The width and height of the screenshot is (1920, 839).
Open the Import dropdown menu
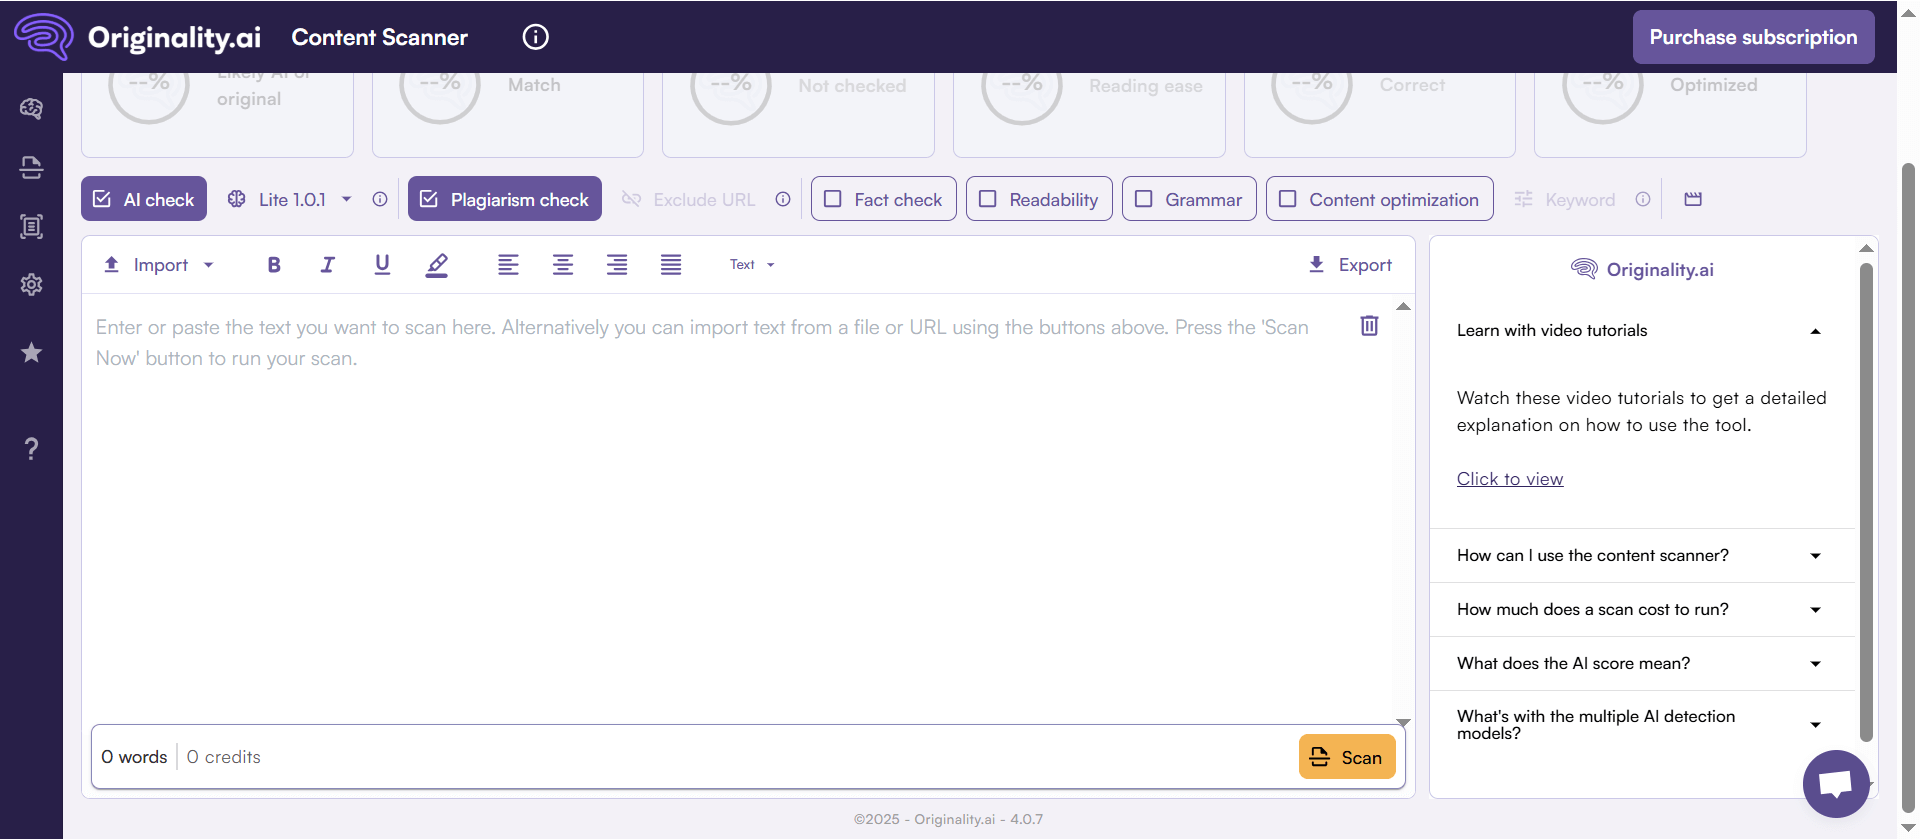tap(160, 265)
